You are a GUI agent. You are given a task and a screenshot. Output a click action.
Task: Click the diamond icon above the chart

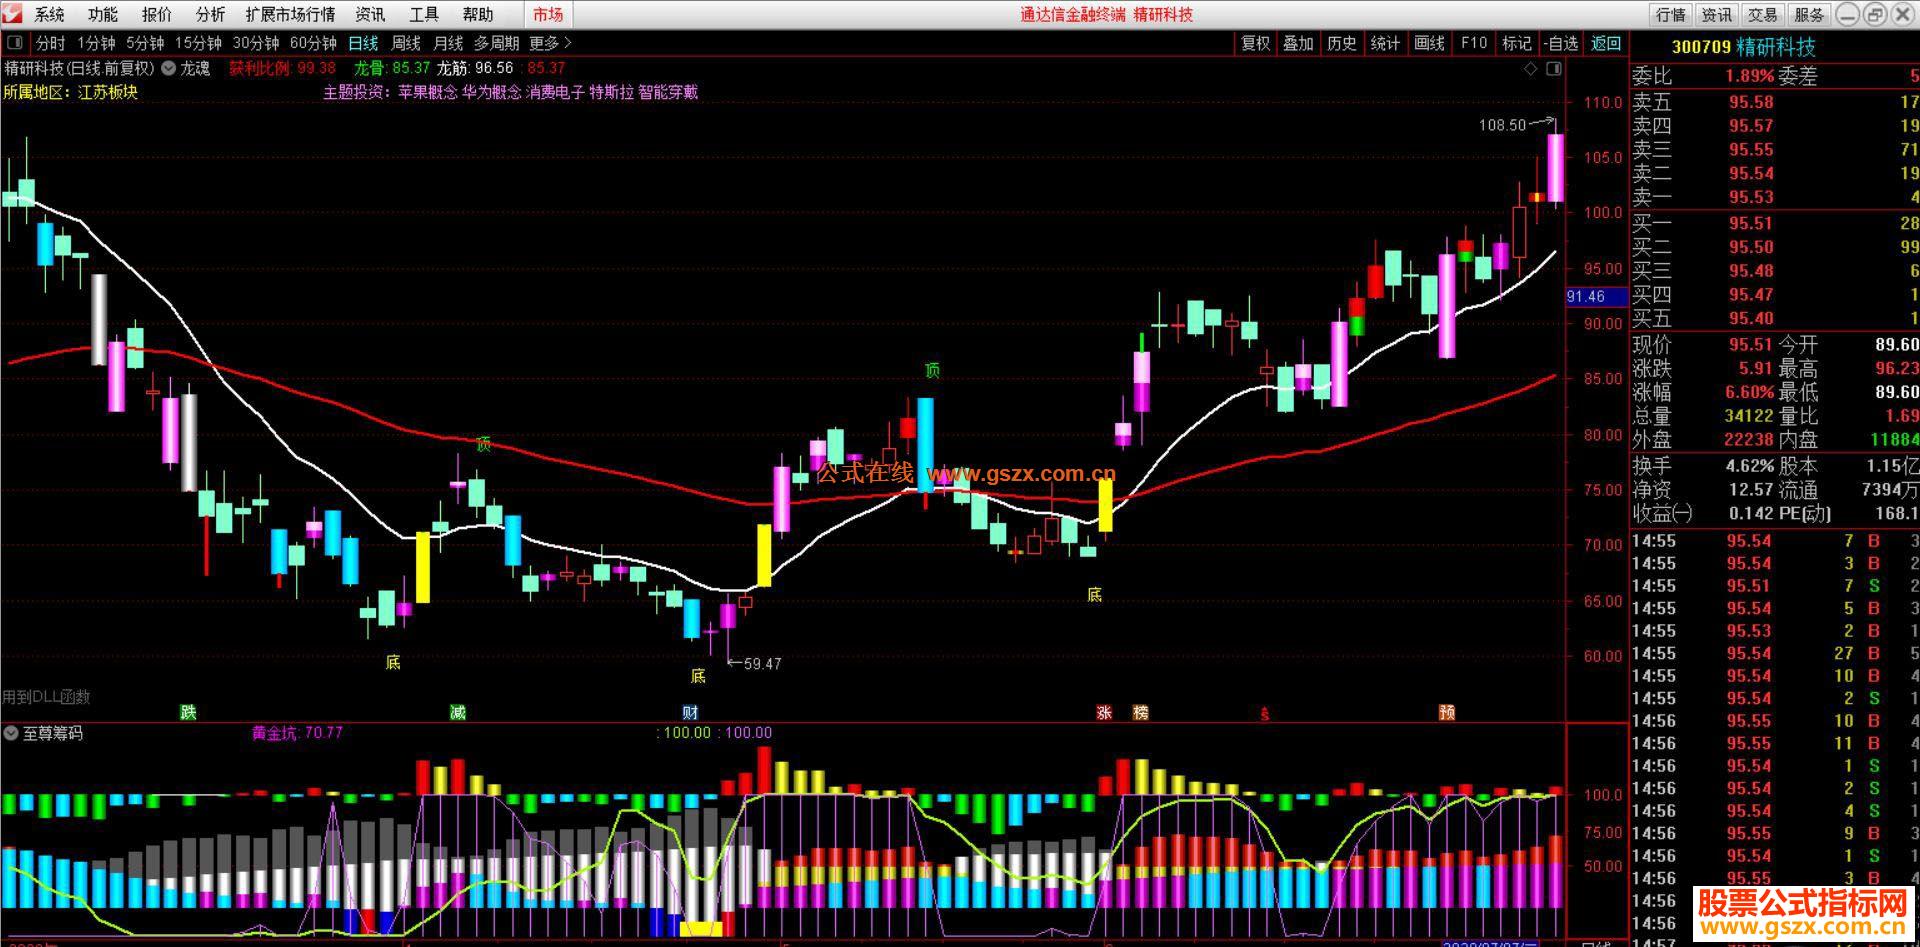coord(1530,68)
